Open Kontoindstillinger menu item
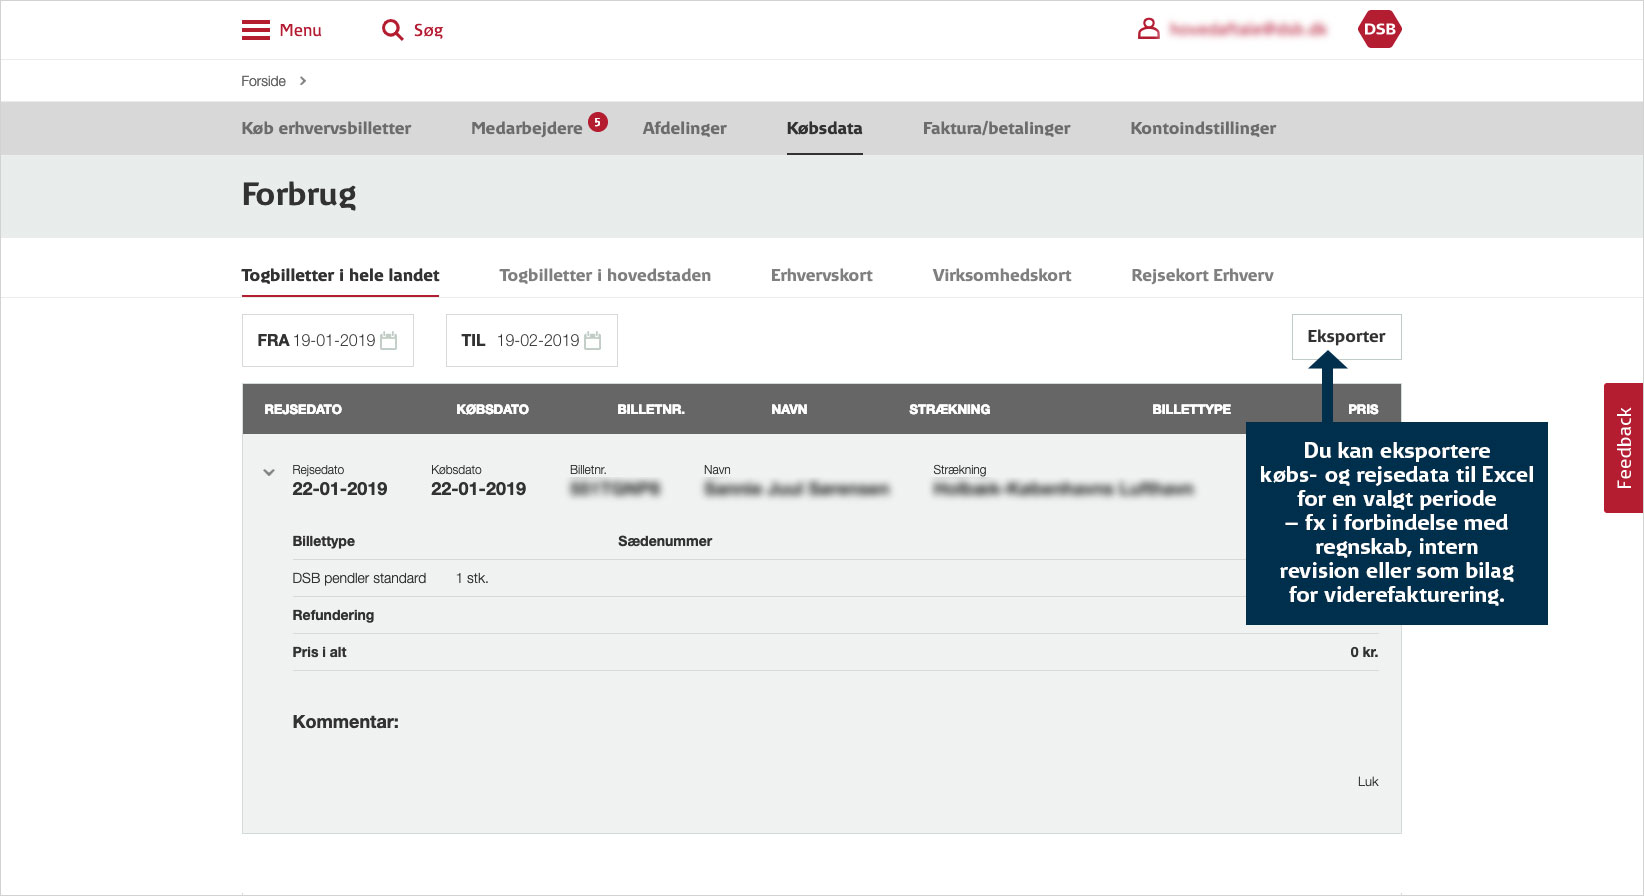1644x896 pixels. pos(1203,128)
